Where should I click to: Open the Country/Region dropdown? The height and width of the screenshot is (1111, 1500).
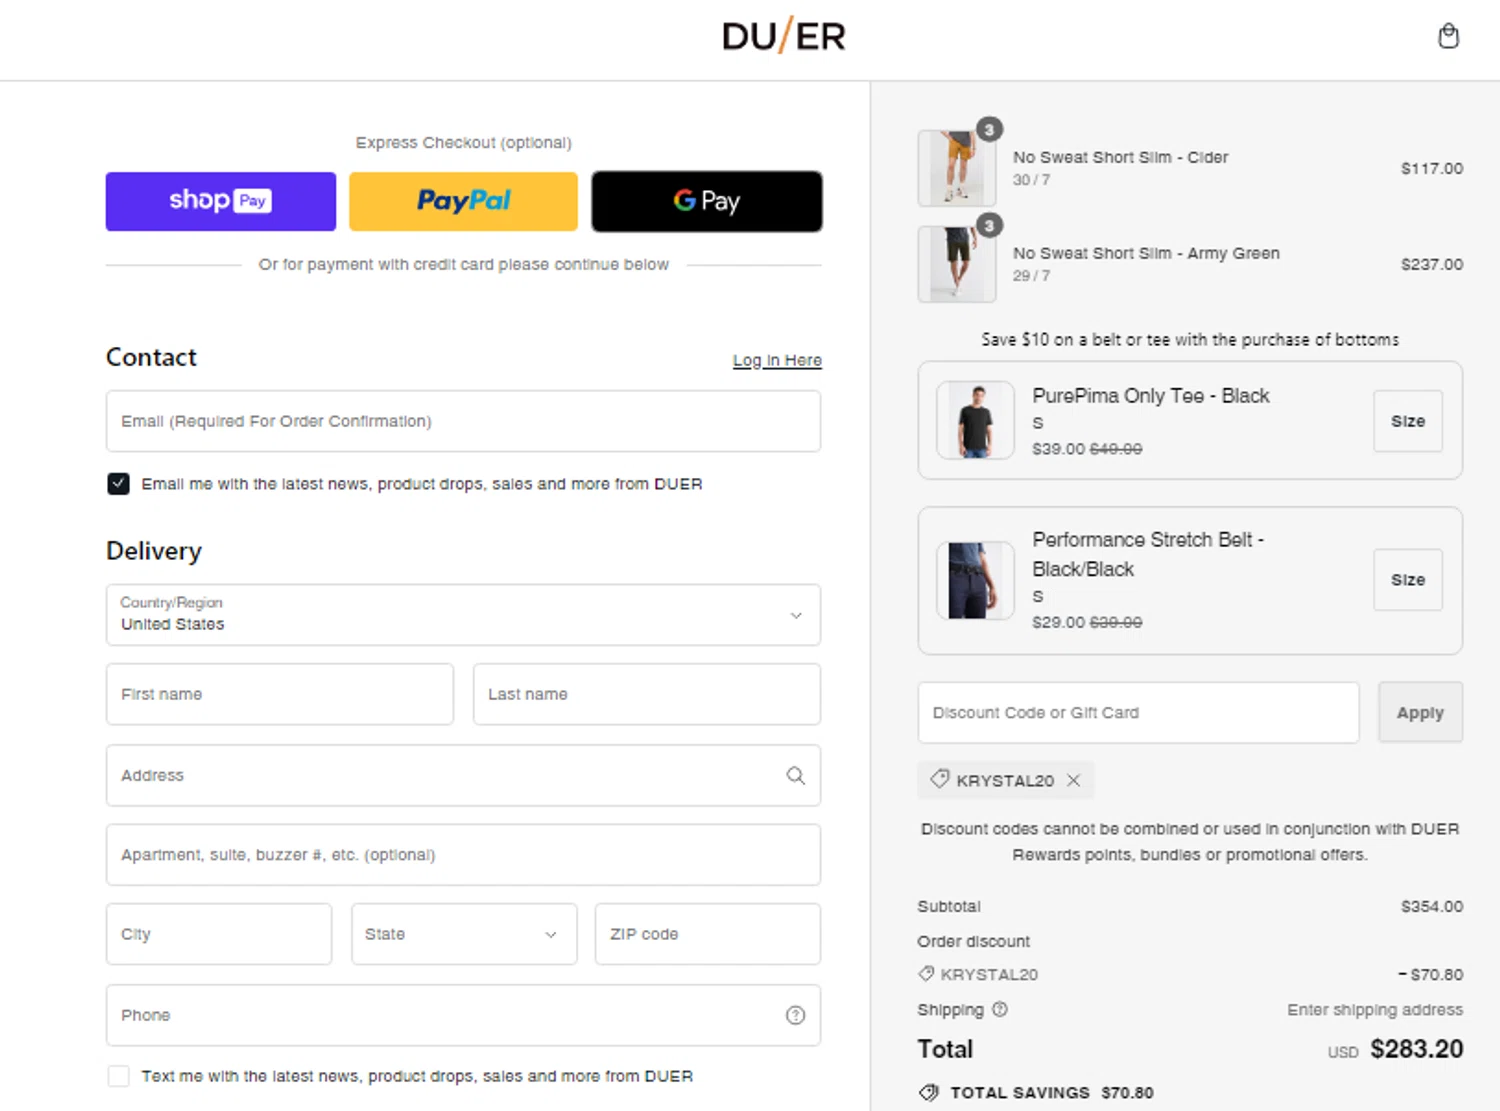click(463, 615)
